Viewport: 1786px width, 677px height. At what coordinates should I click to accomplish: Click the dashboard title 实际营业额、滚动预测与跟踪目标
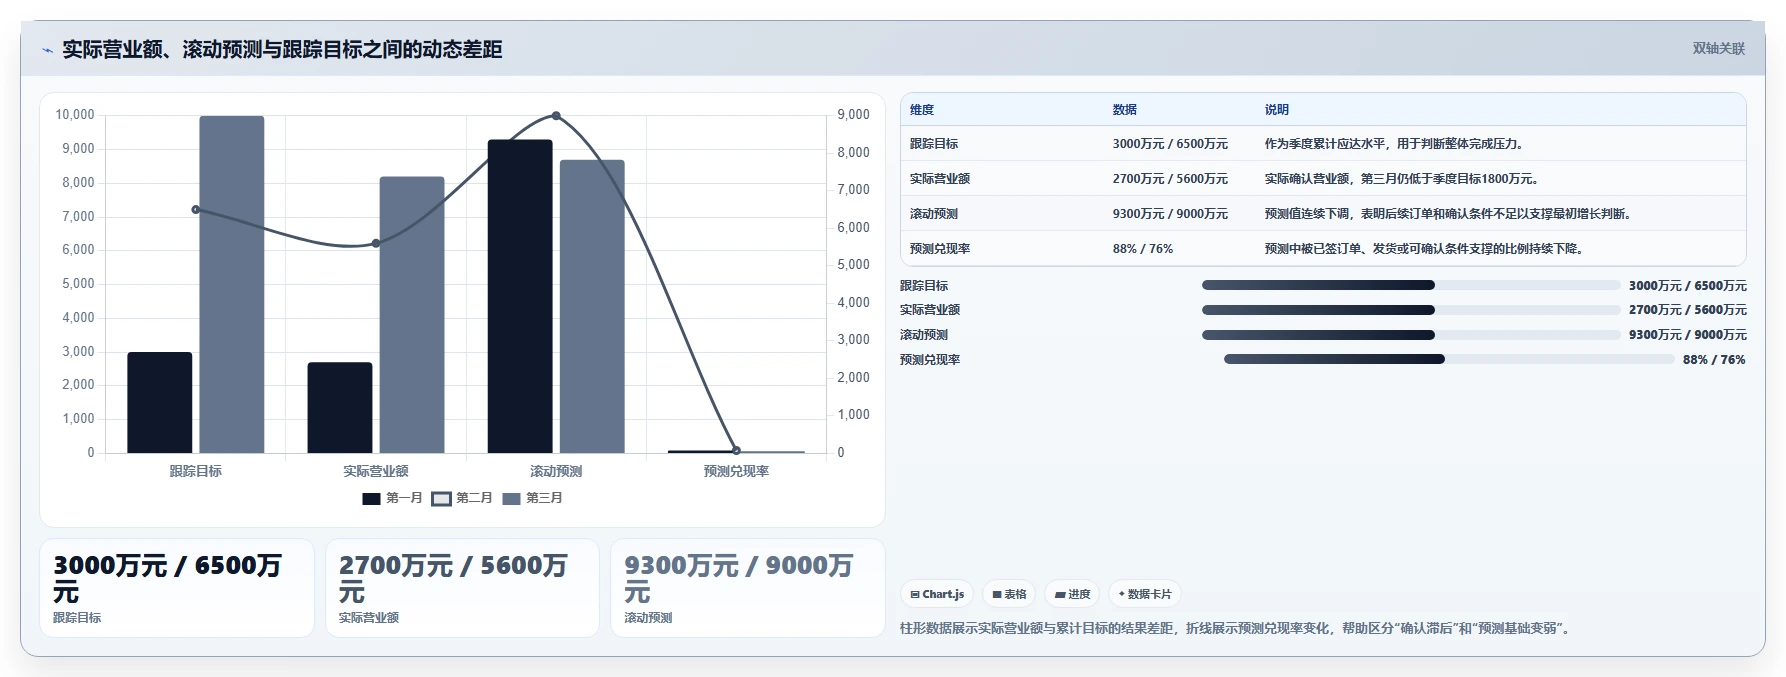[282, 50]
